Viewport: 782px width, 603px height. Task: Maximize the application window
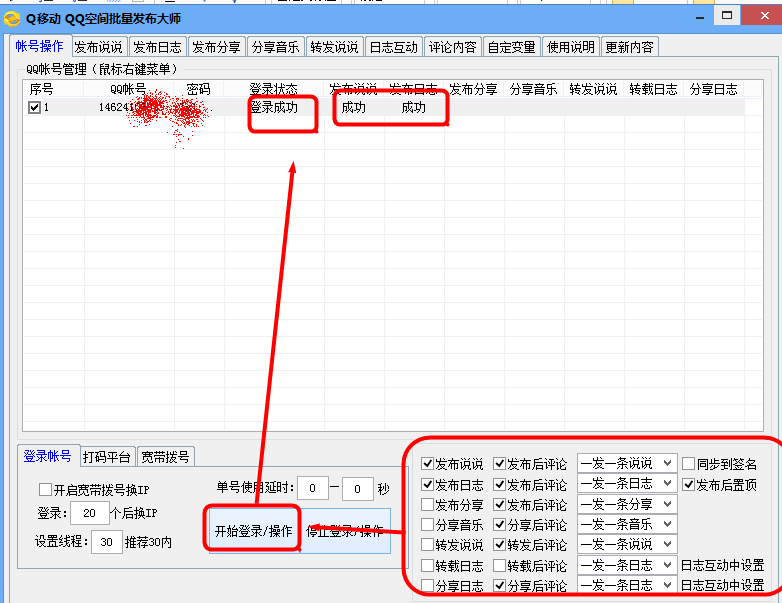point(727,15)
